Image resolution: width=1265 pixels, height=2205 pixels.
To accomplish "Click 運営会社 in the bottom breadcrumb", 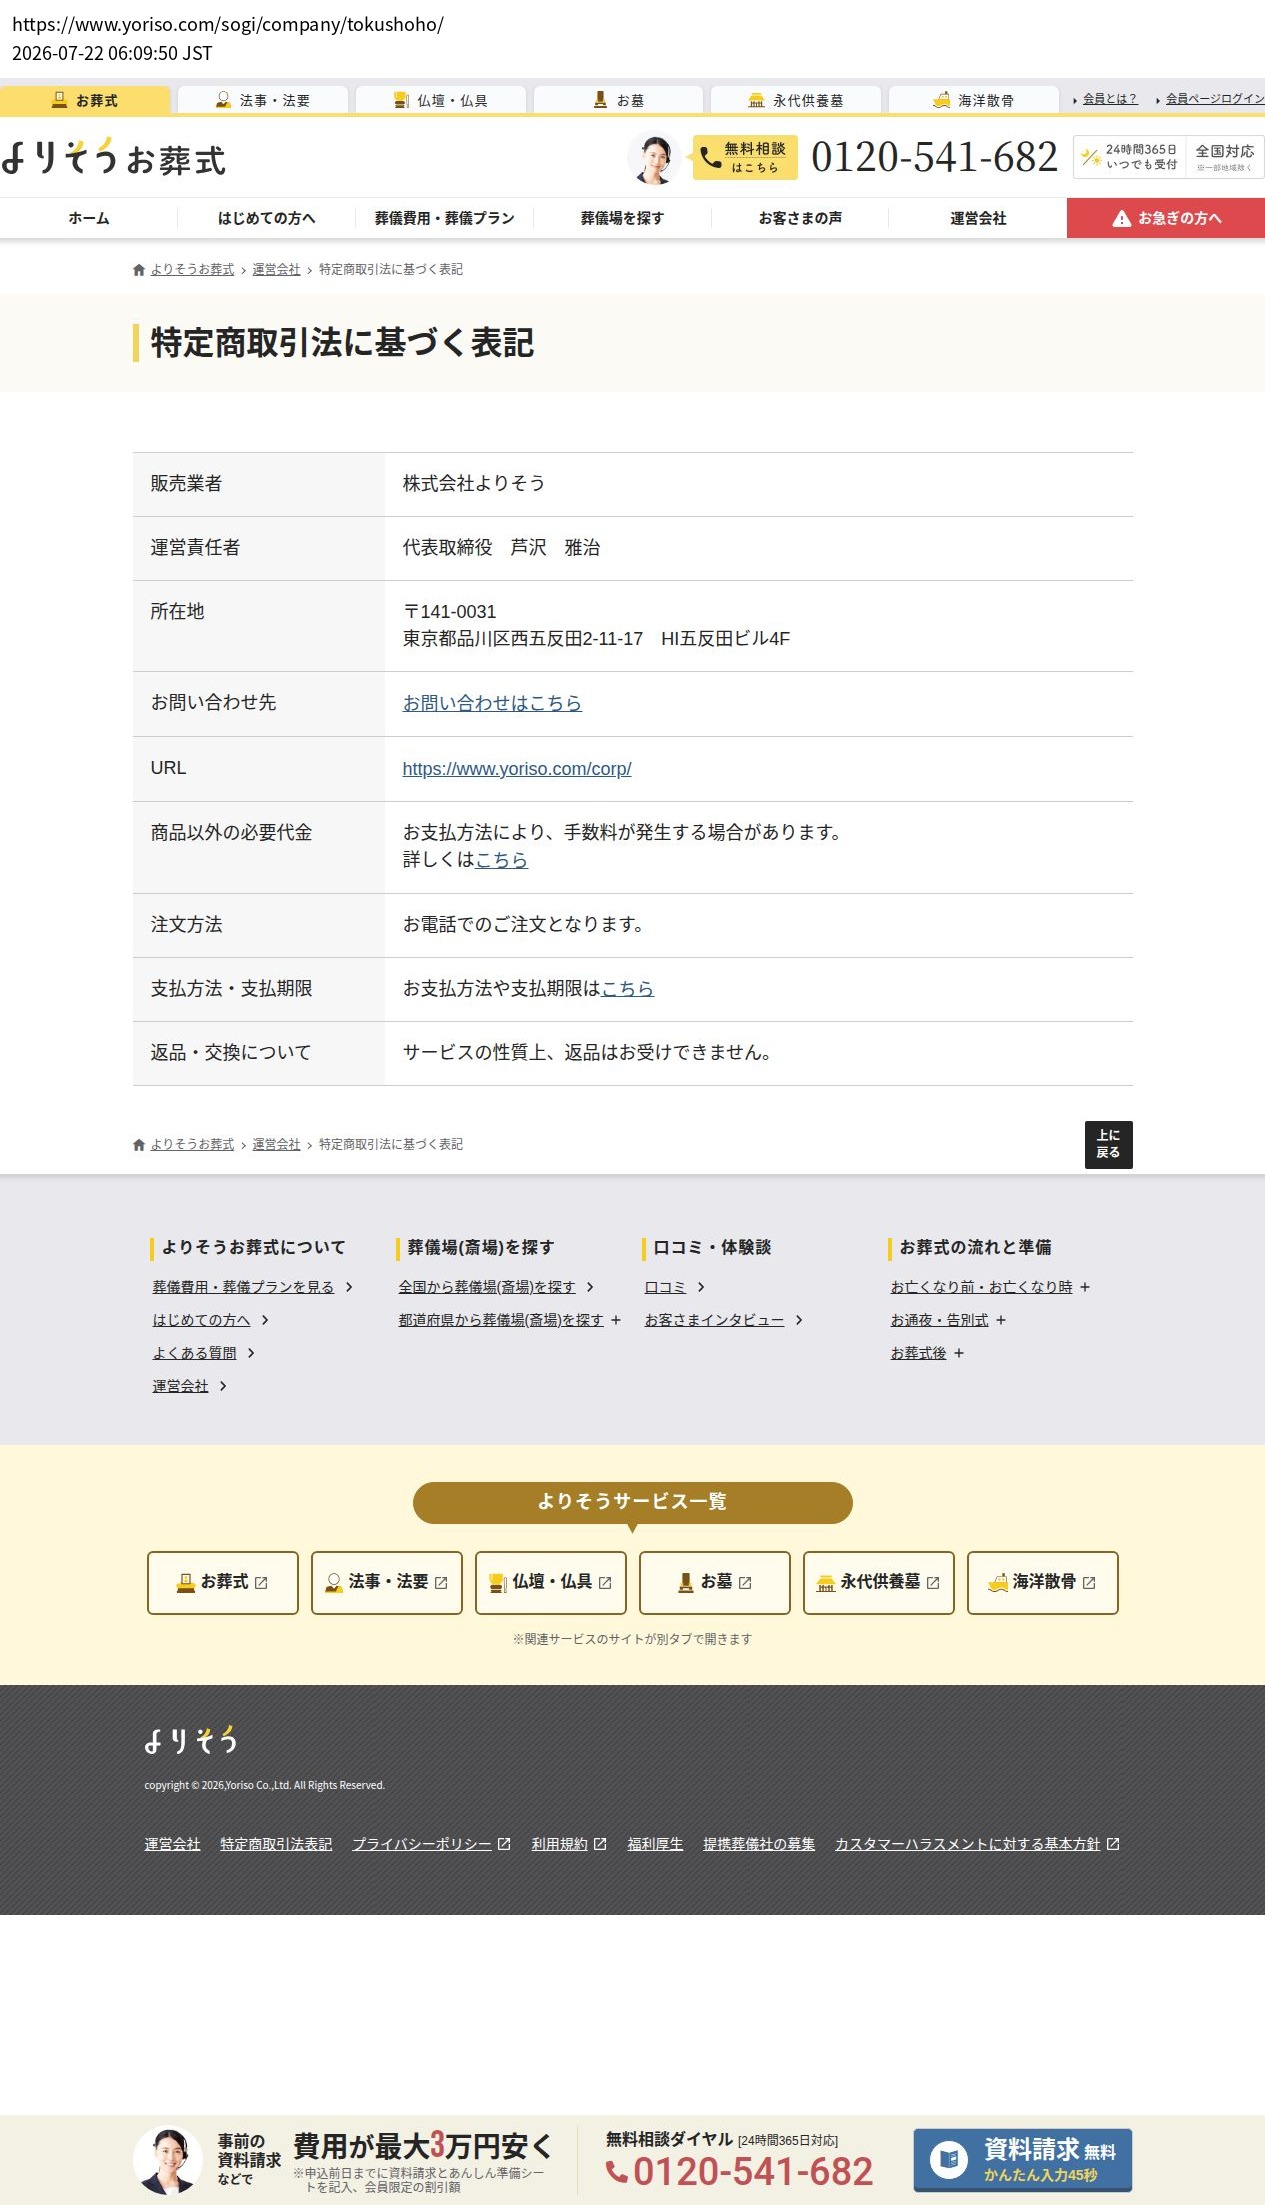I will coord(276,1145).
